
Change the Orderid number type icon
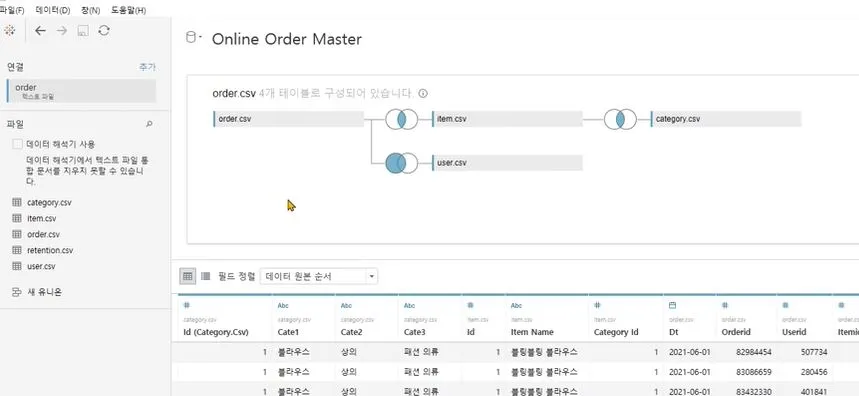[x=725, y=306]
